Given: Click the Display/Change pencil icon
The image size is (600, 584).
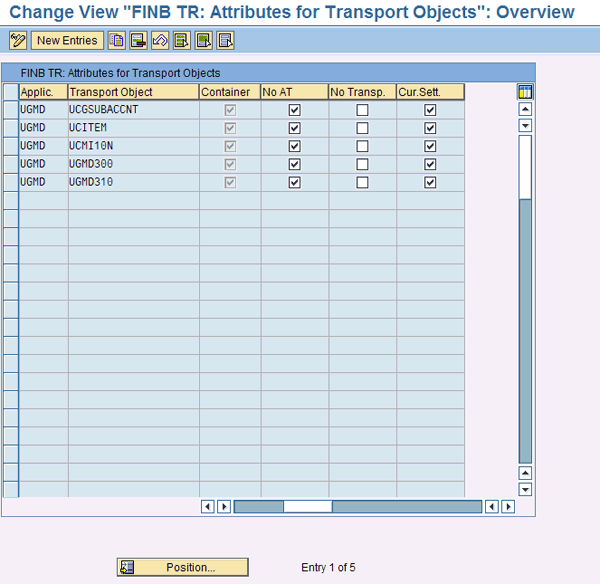Looking at the screenshot, I should pyautogui.click(x=17, y=41).
